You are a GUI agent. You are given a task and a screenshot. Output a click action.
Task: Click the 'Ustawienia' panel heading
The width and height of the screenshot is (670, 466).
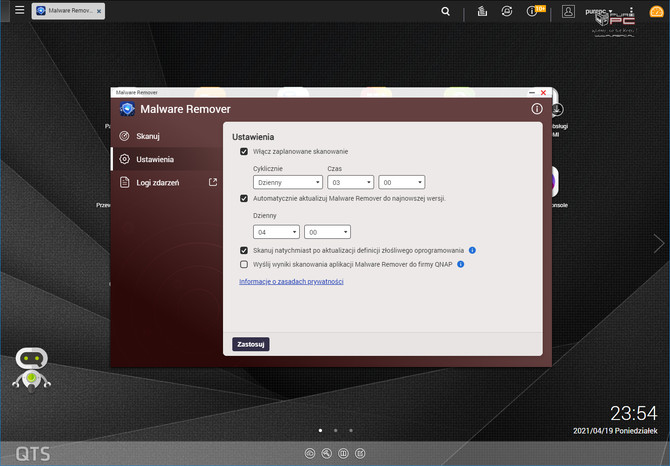click(253, 137)
